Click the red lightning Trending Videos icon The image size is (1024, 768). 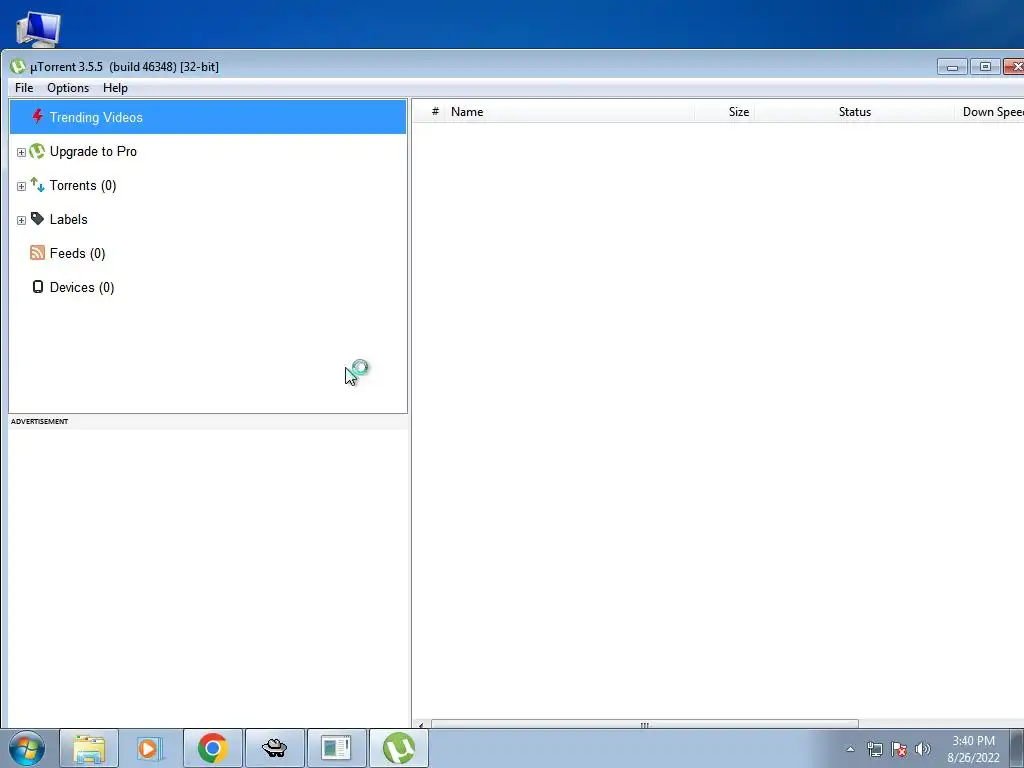click(x=37, y=117)
